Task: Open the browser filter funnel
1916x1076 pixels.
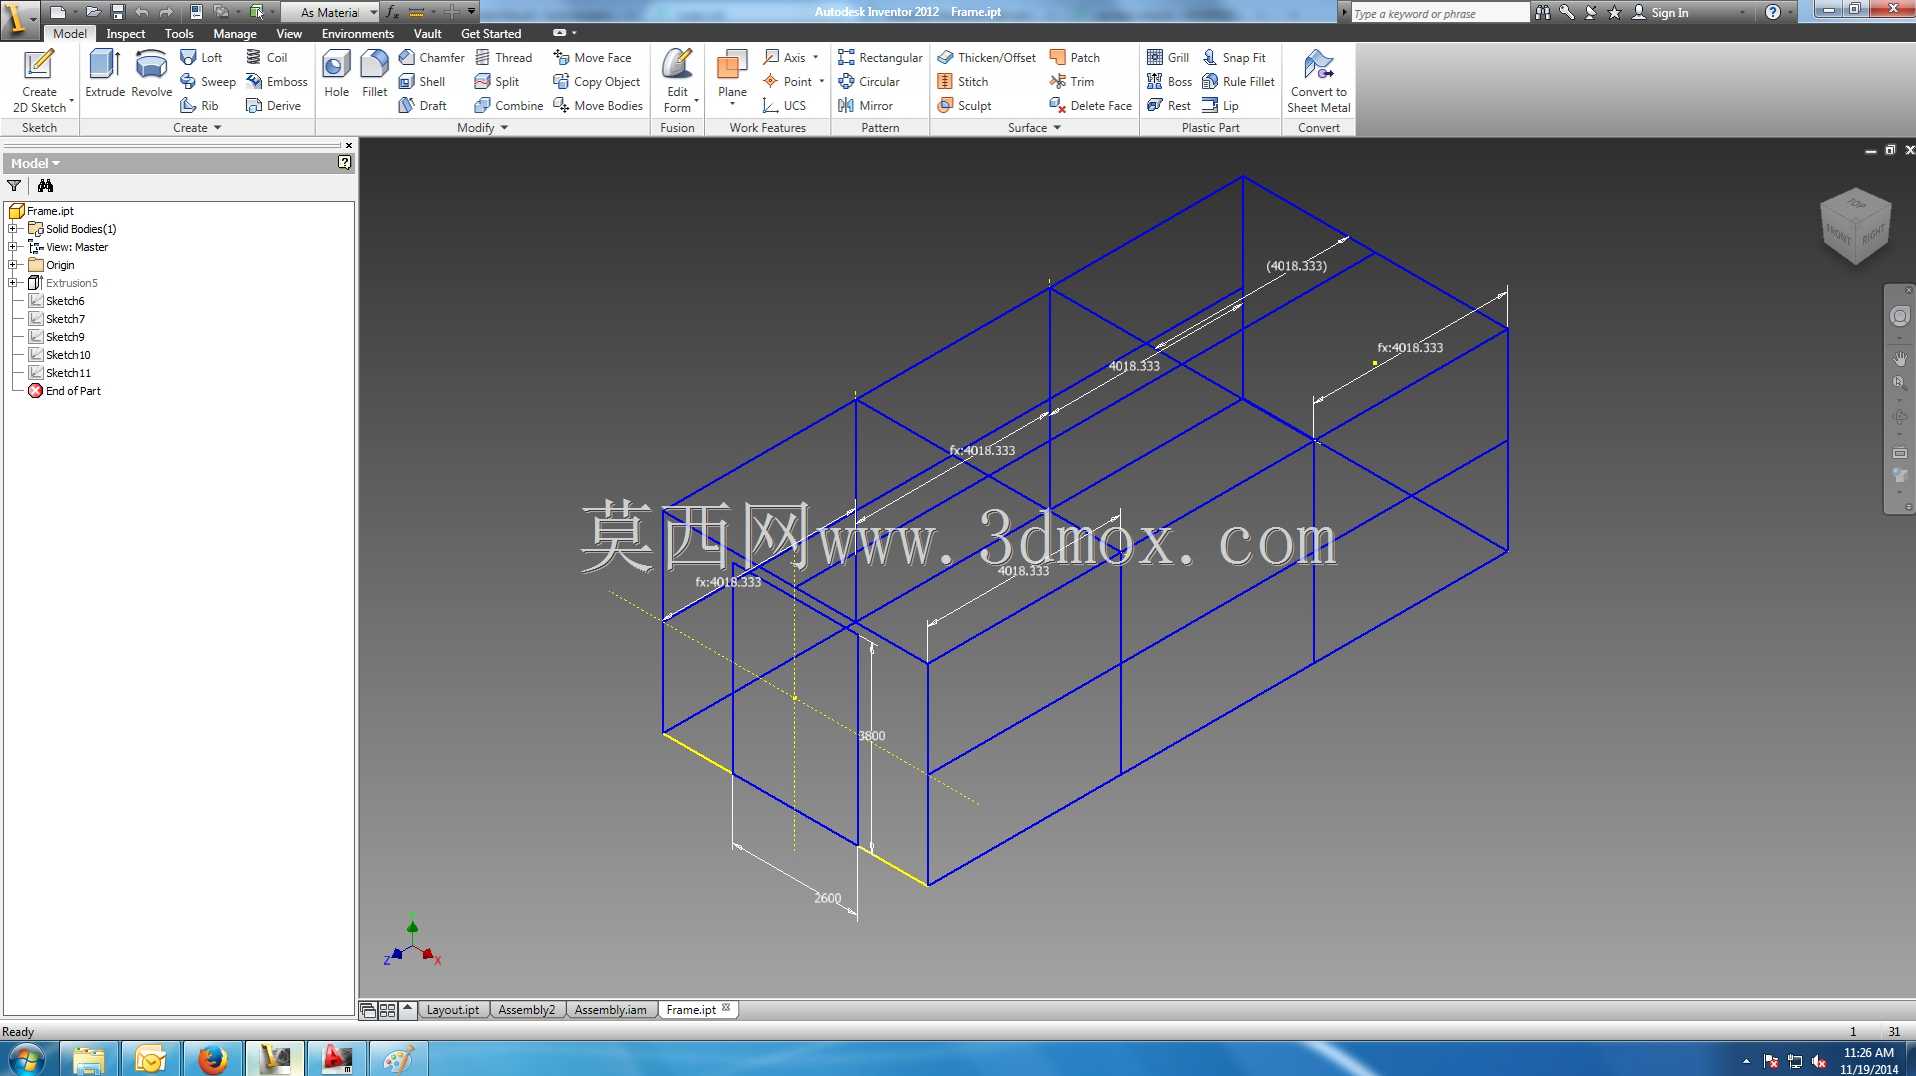Action: [x=14, y=186]
